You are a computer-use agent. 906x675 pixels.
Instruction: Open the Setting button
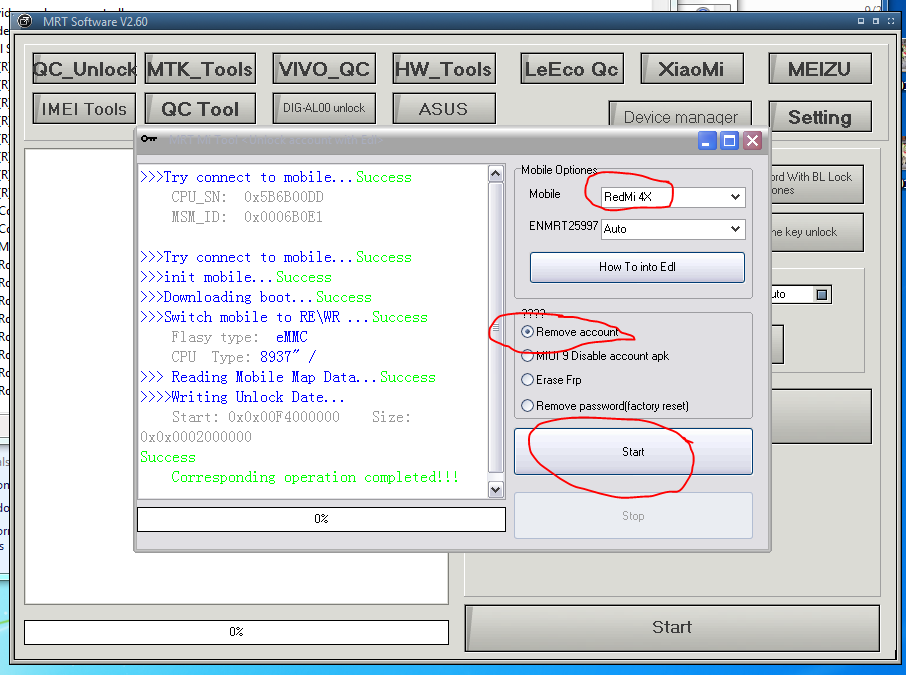tap(820, 117)
